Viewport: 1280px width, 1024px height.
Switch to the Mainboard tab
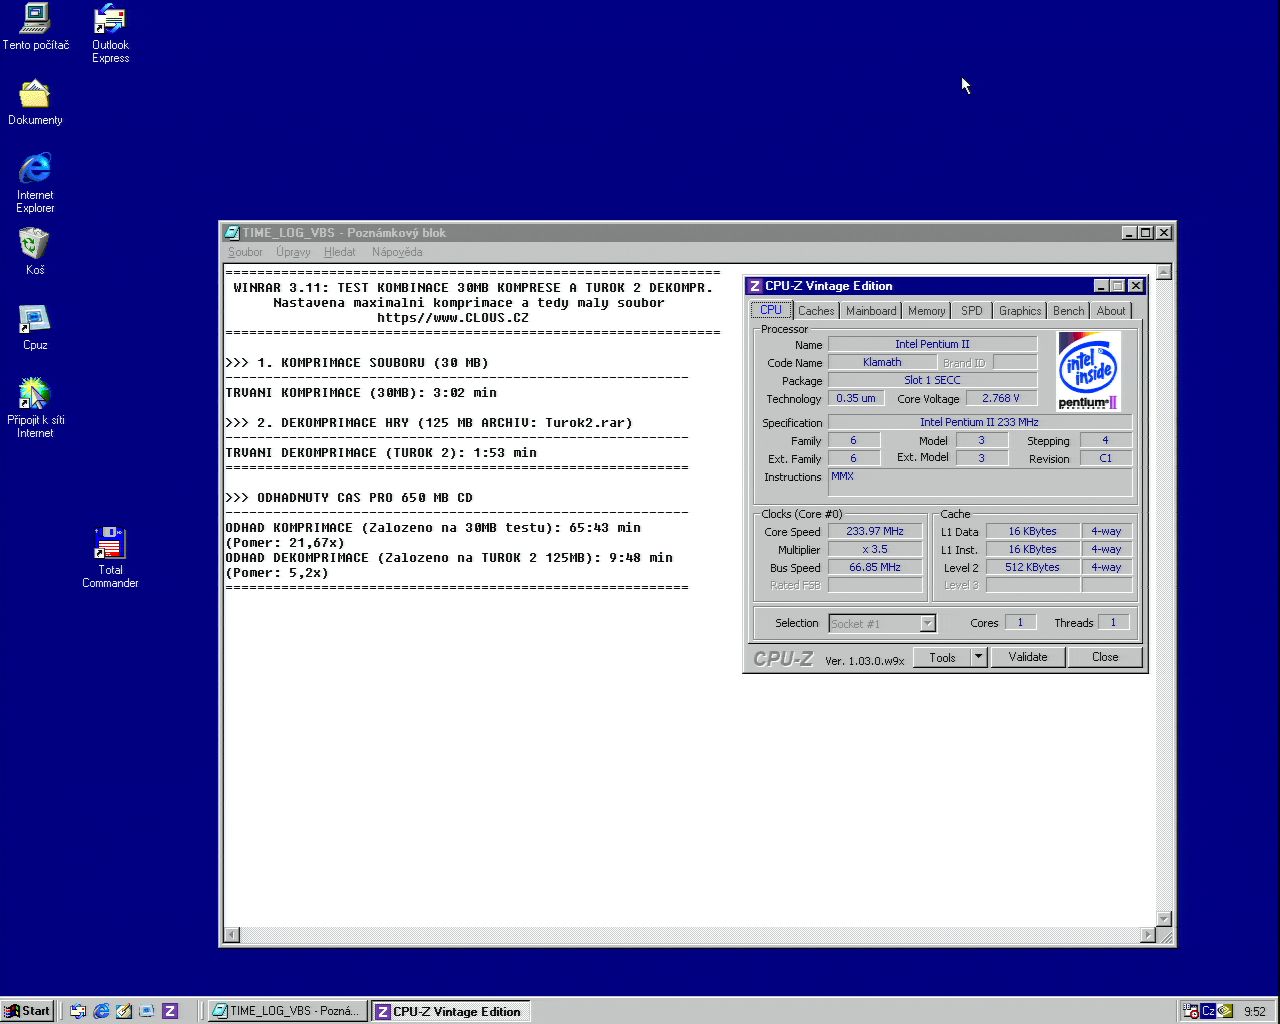871,311
